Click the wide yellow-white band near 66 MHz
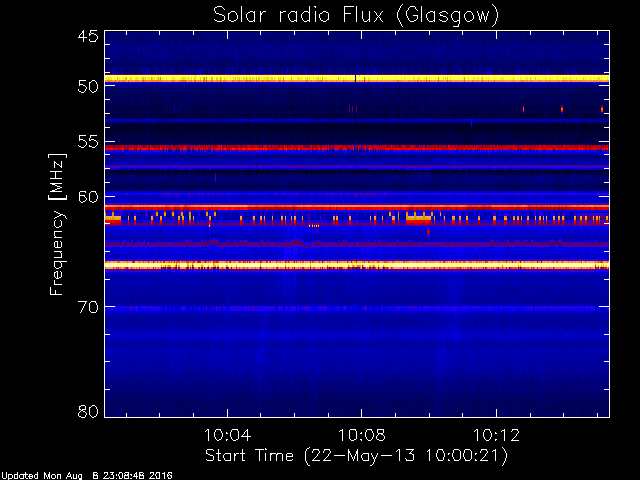 (x=357, y=265)
